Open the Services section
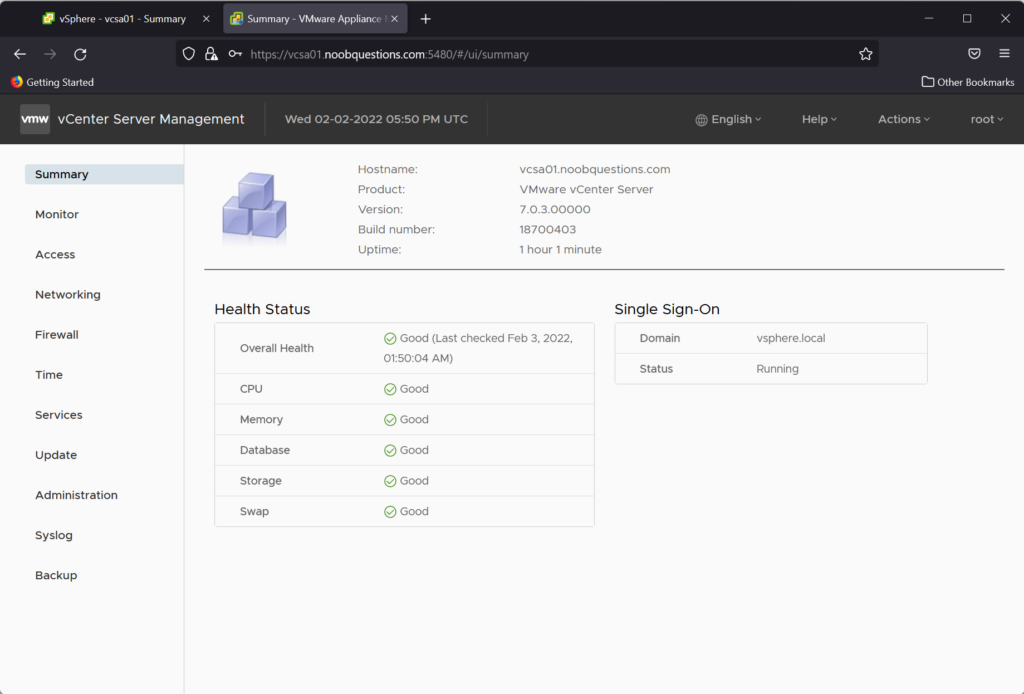 (59, 415)
